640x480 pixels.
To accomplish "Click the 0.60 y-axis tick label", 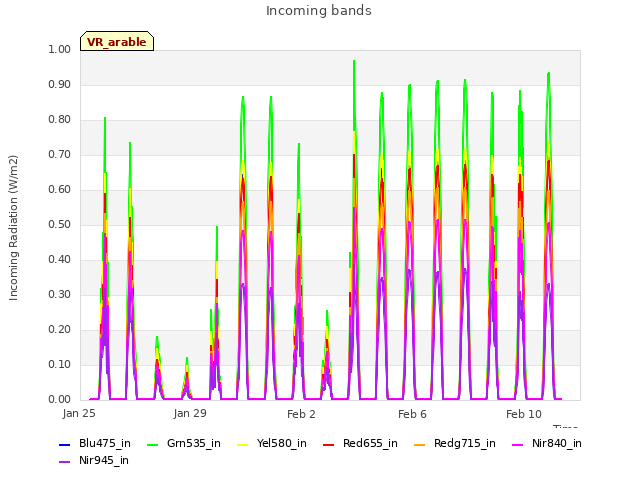I will click(x=60, y=189).
